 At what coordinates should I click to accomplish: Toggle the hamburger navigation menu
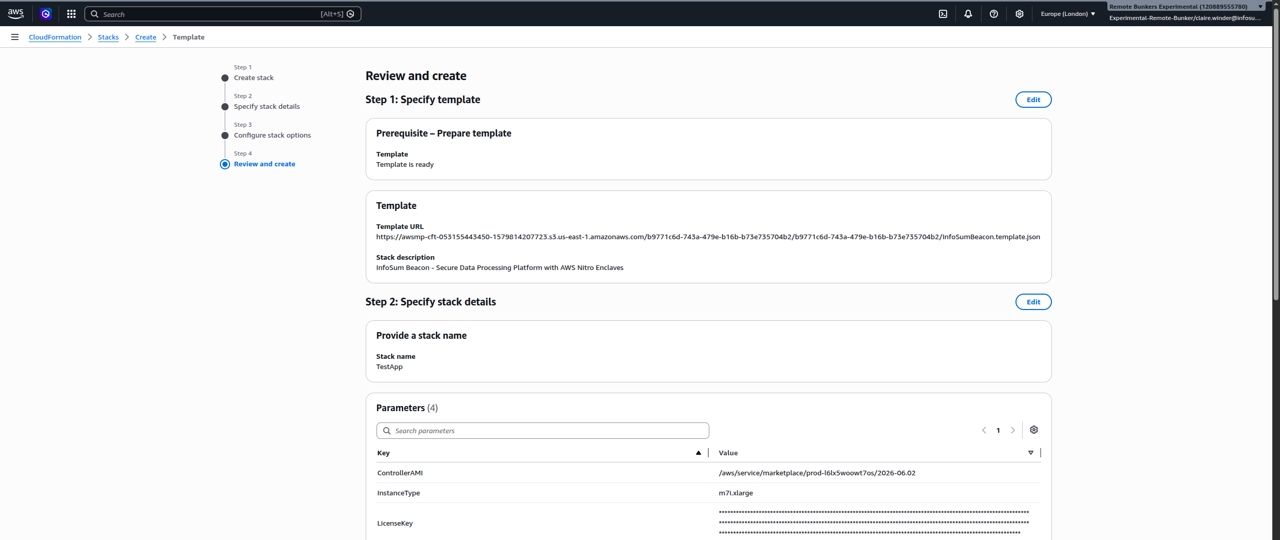[15, 37]
